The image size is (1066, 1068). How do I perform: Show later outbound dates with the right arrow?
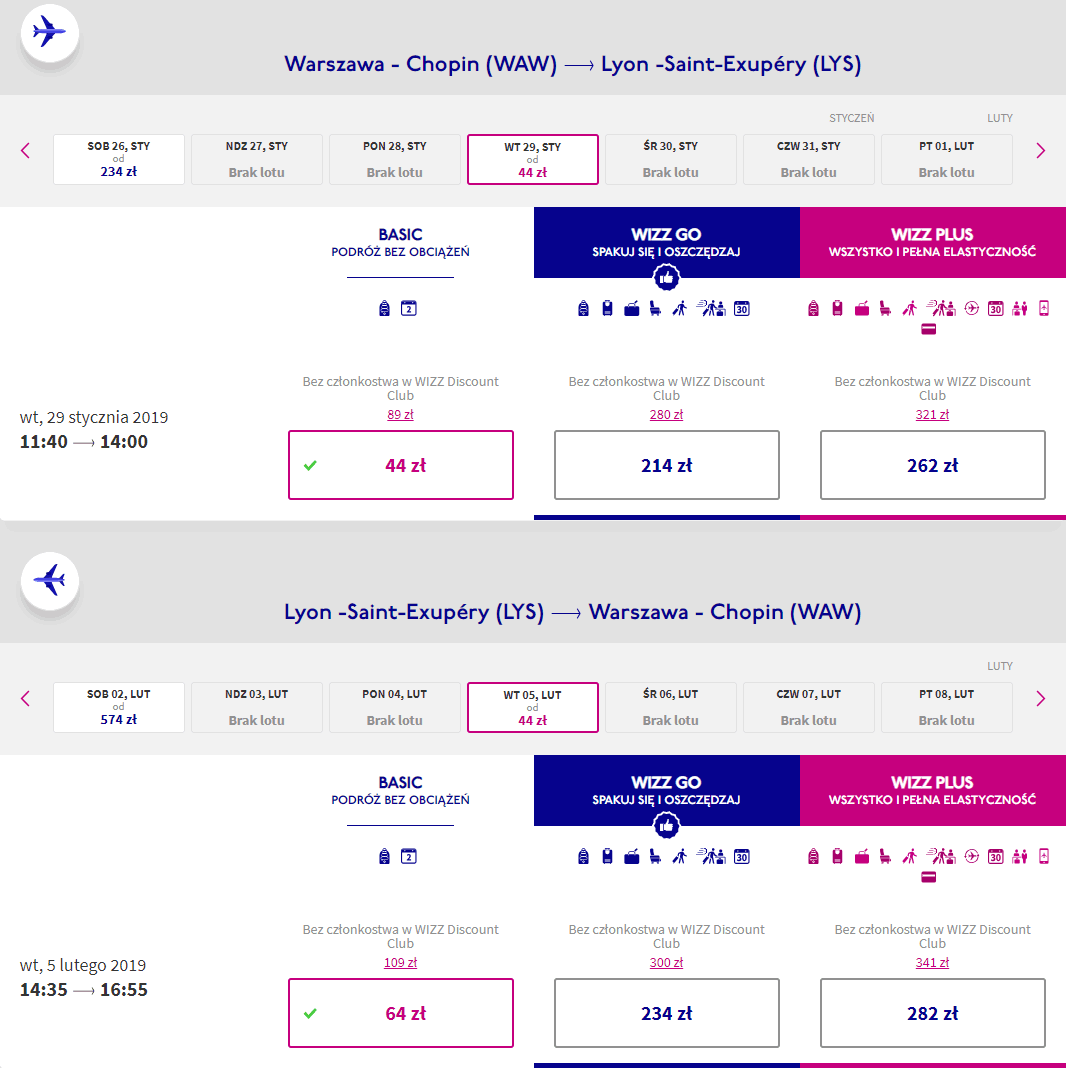(x=1040, y=151)
